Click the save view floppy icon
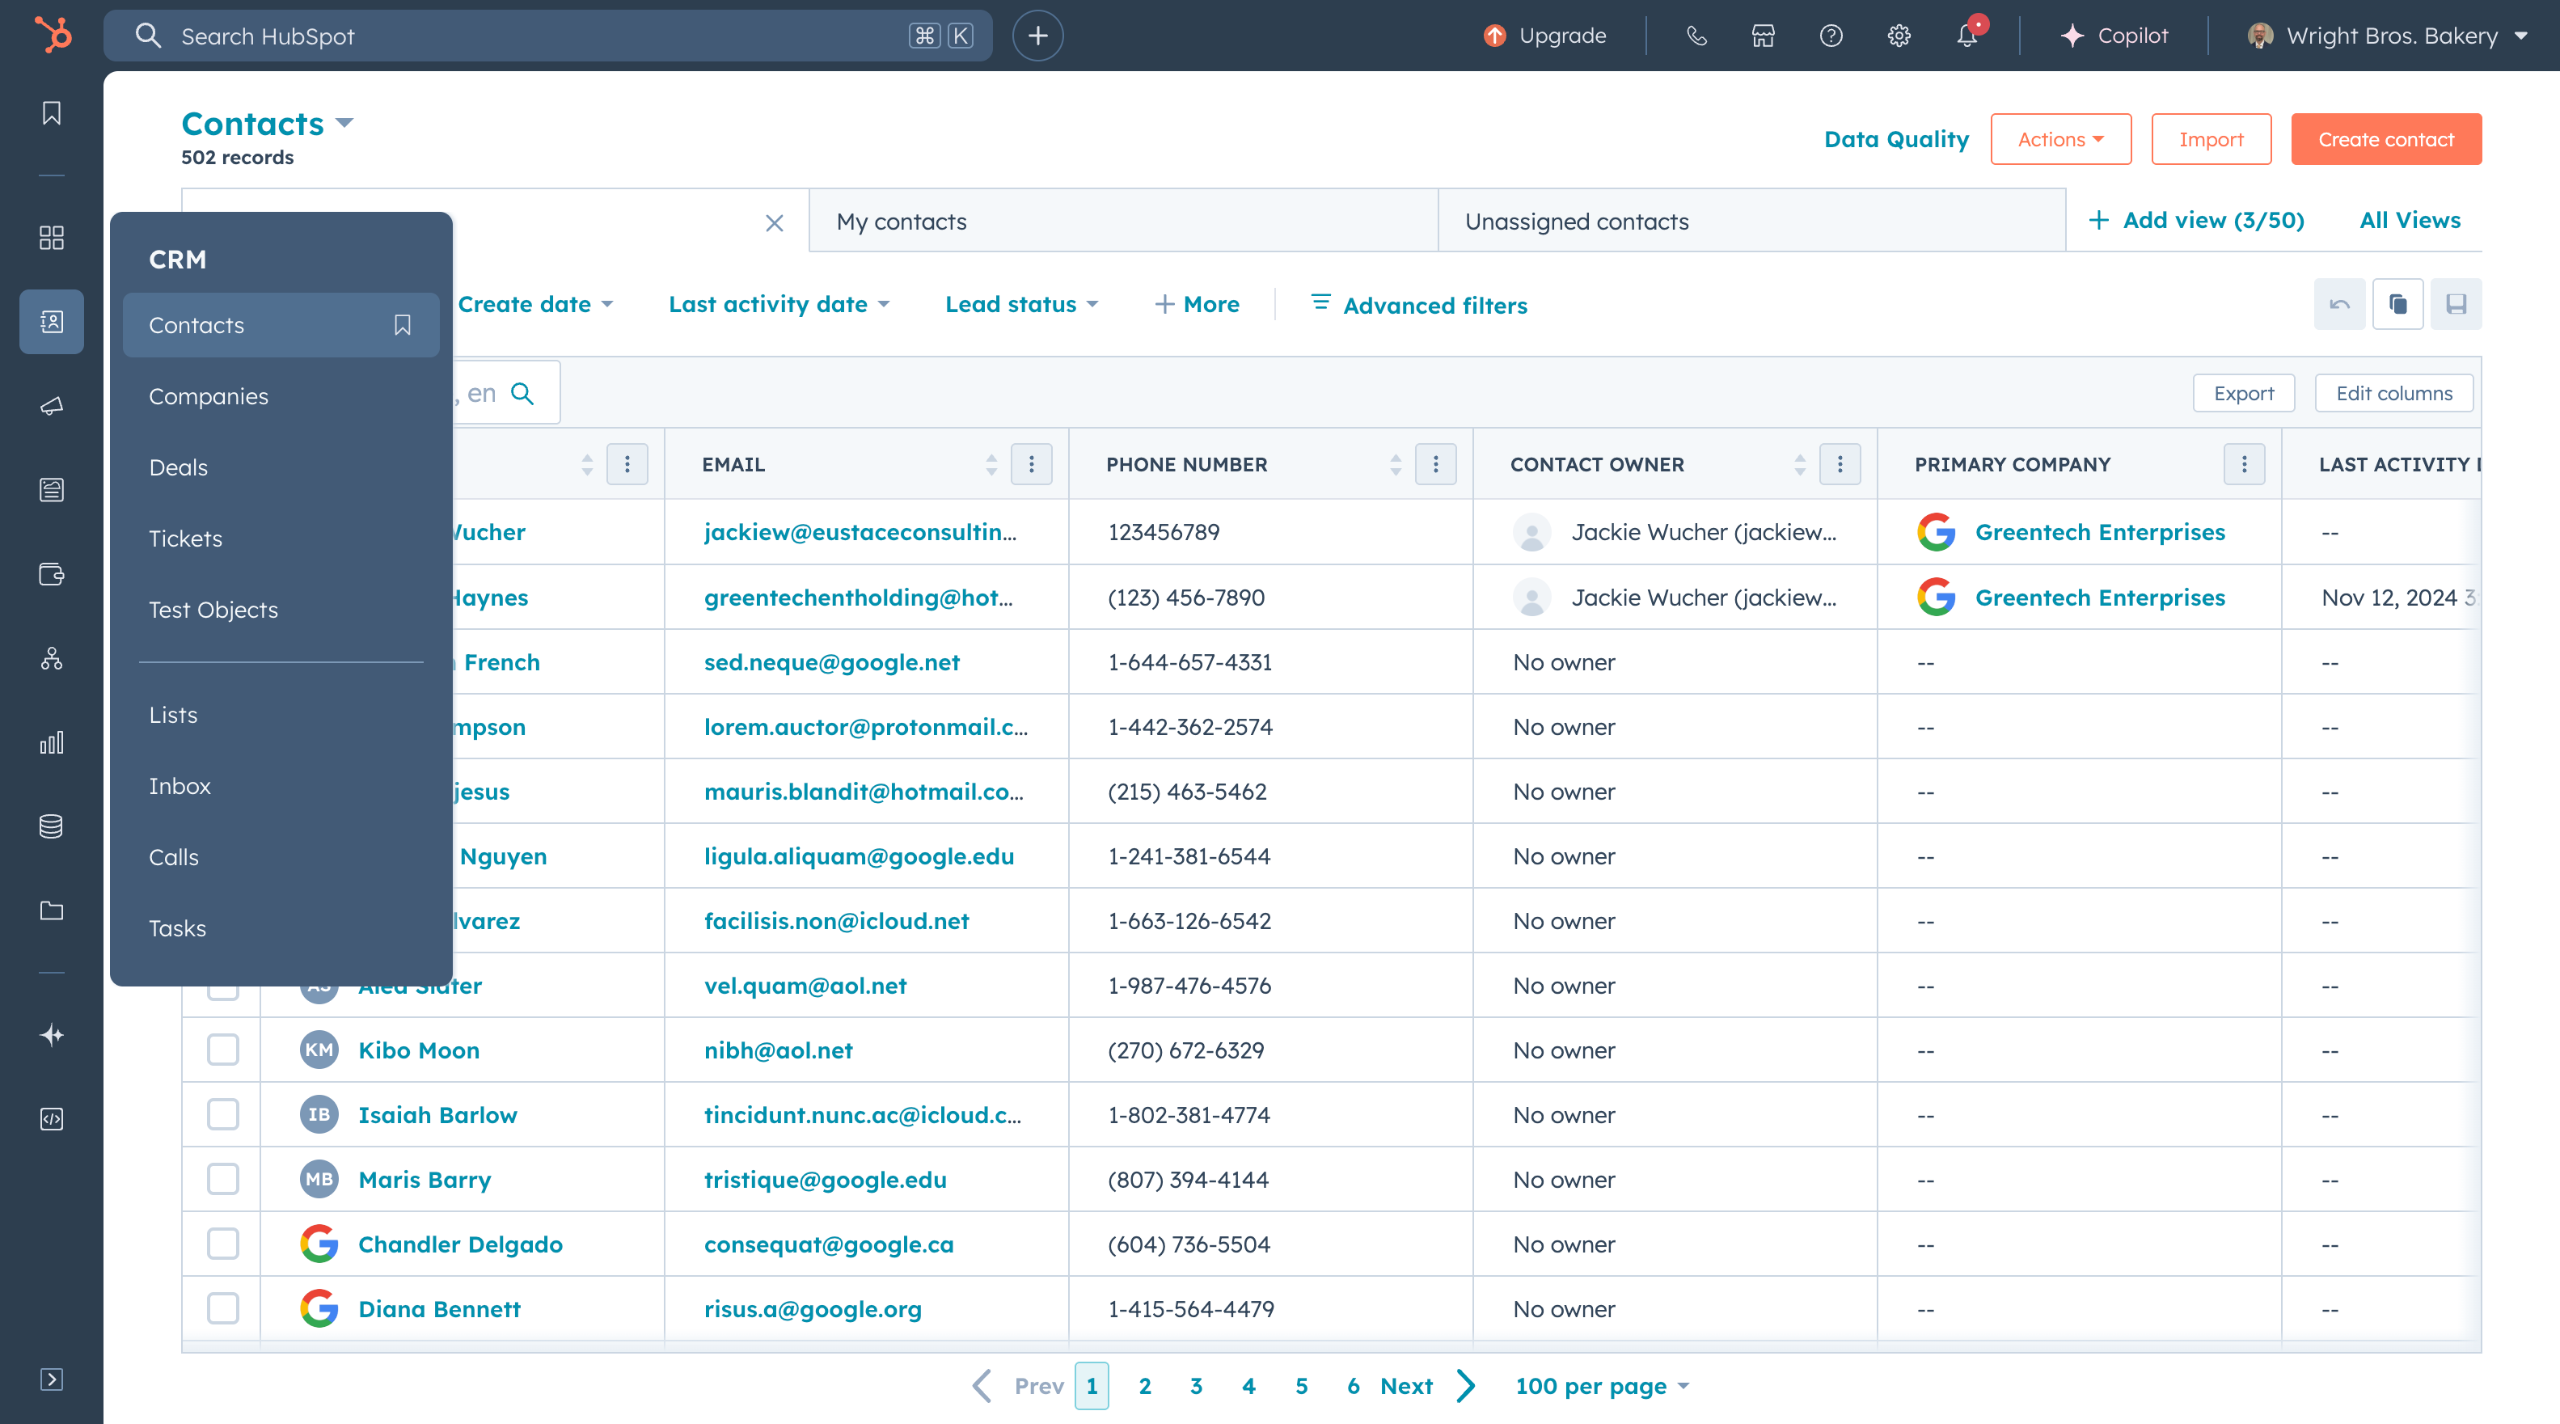Viewport: 2560px width, 1424px height. click(2456, 304)
